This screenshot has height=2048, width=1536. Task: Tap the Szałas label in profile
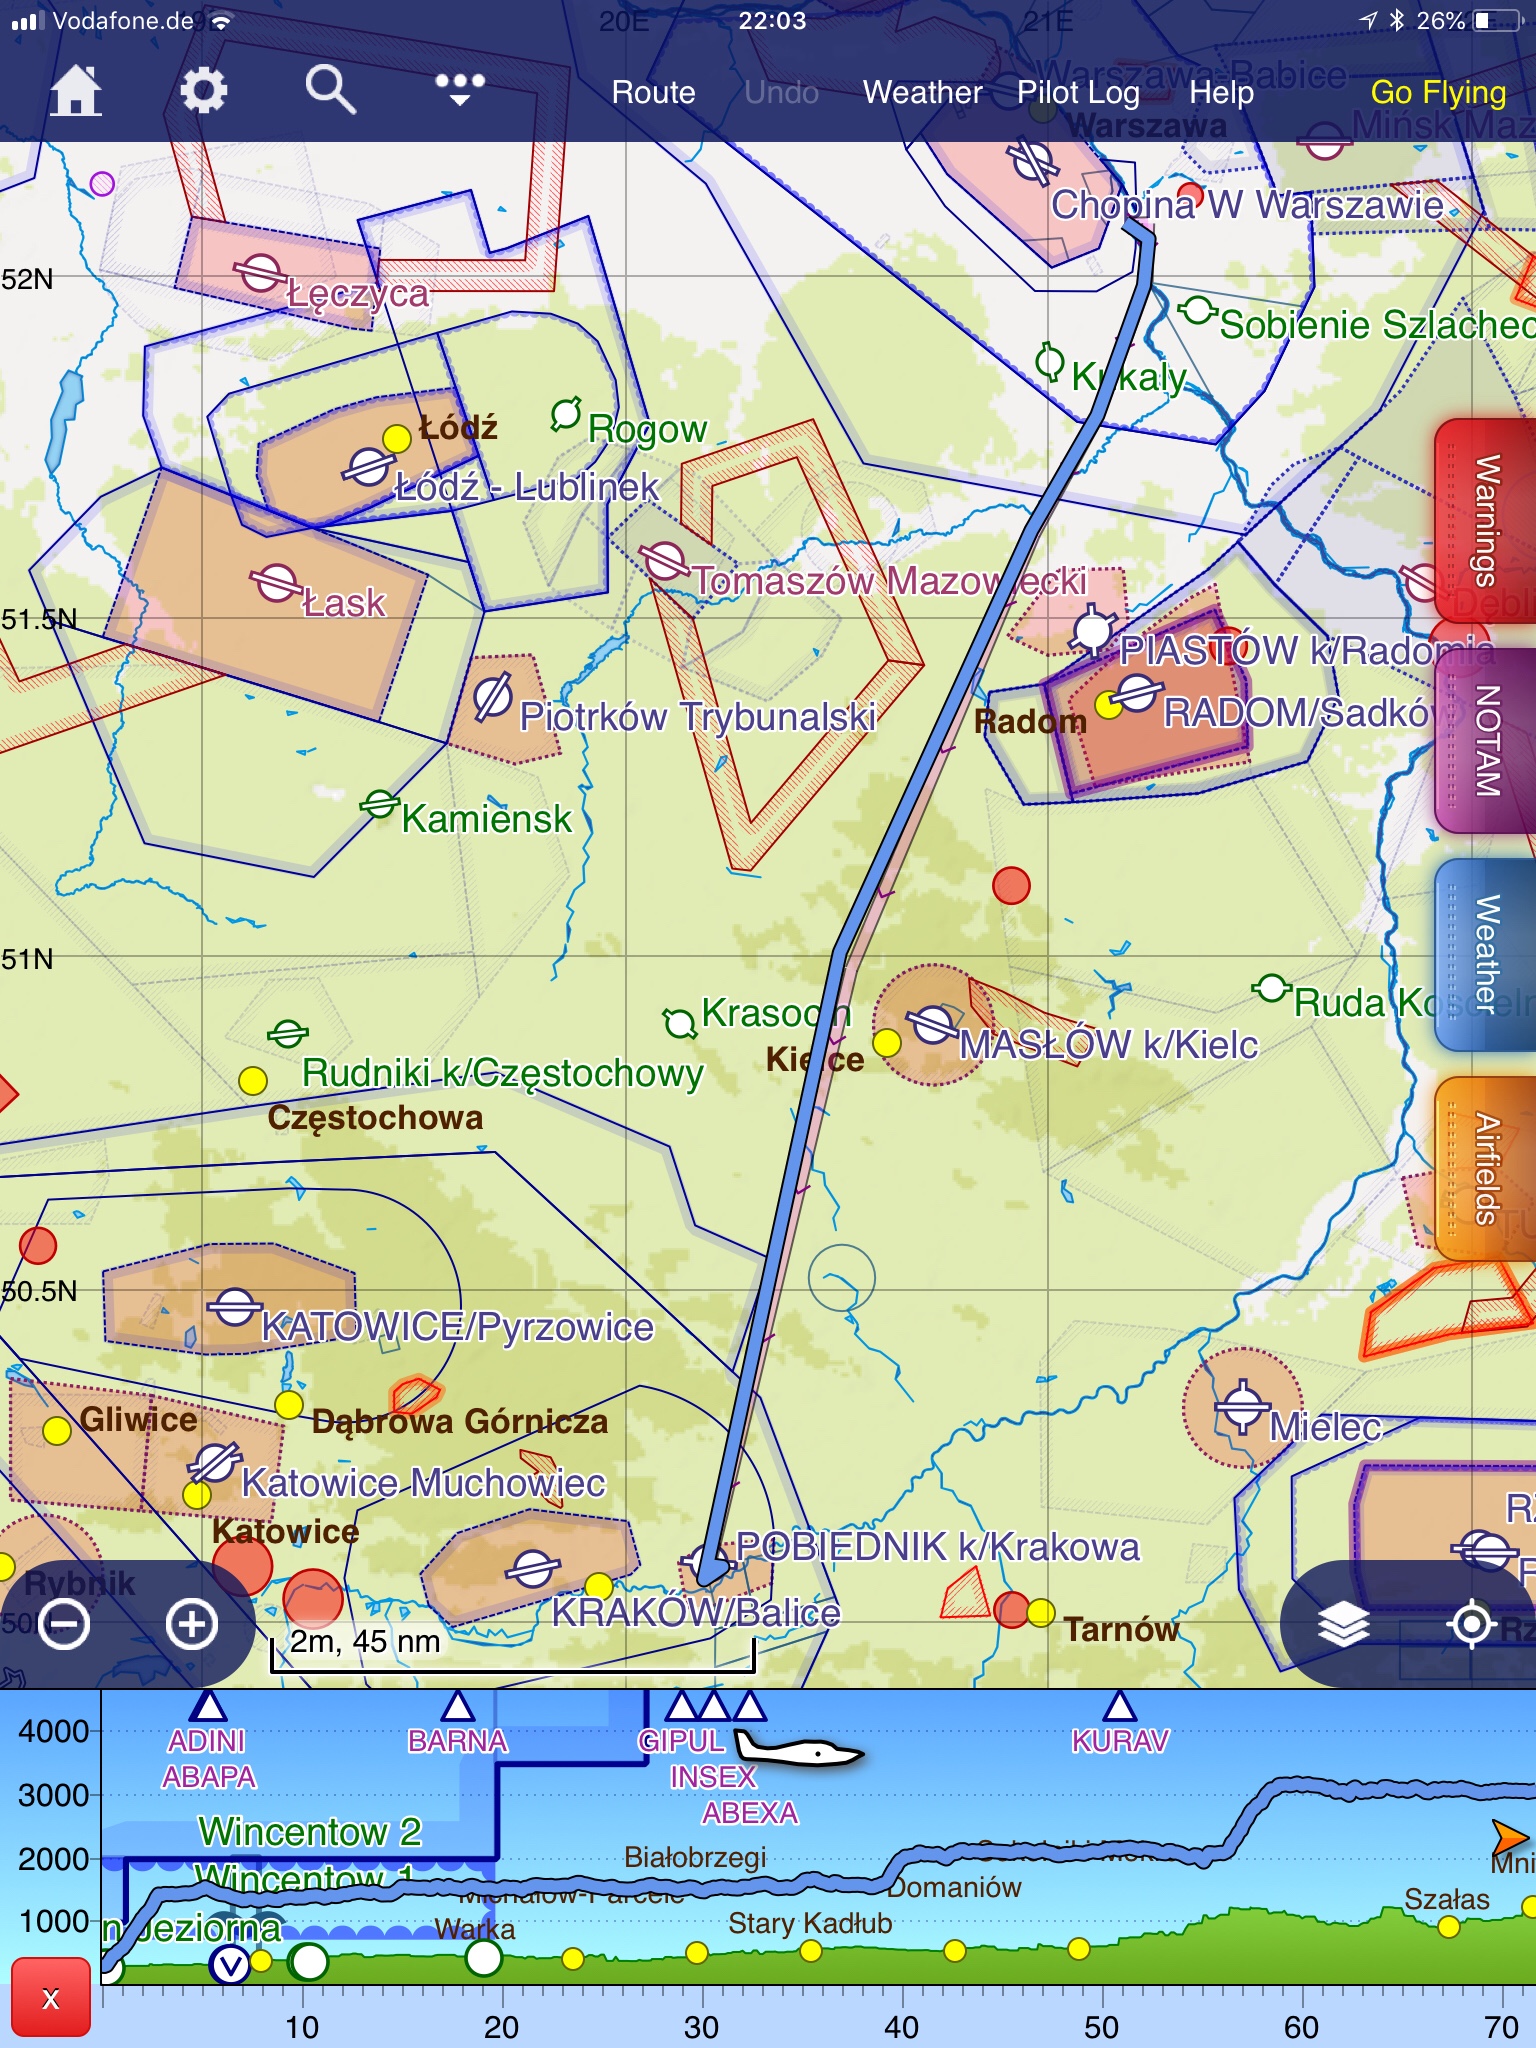pos(1447,1899)
